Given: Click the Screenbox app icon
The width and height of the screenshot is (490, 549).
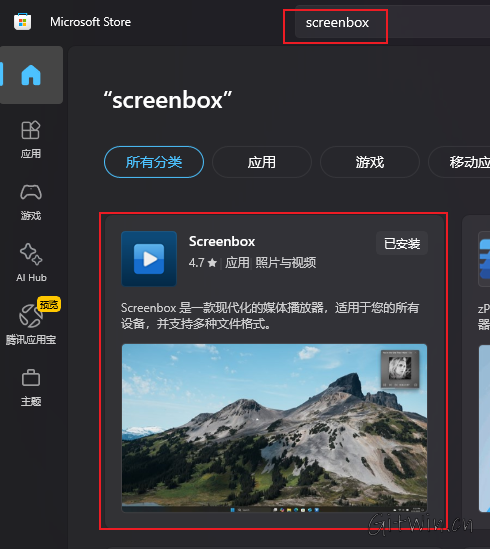Looking at the screenshot, I should 149,259.
